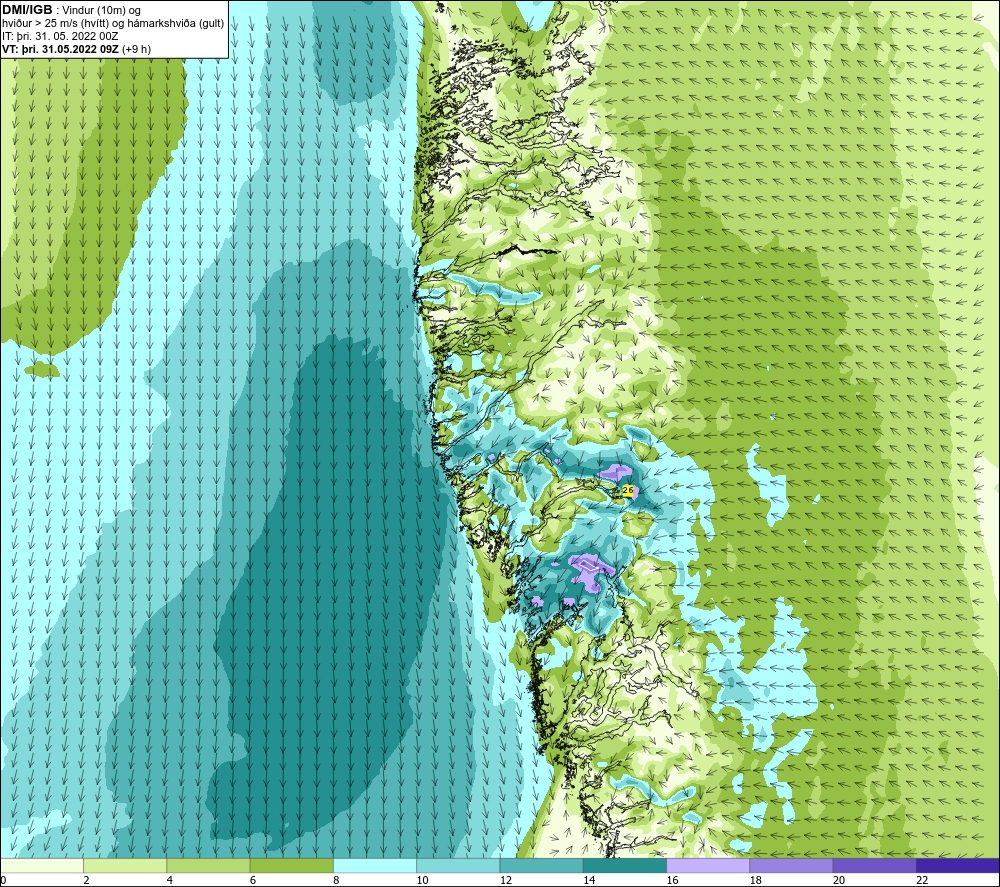This screenshot has height=887, width=1000.
Task: Click the yellow-green 2–4 legend swatch
Action: (x=125, y=865)
